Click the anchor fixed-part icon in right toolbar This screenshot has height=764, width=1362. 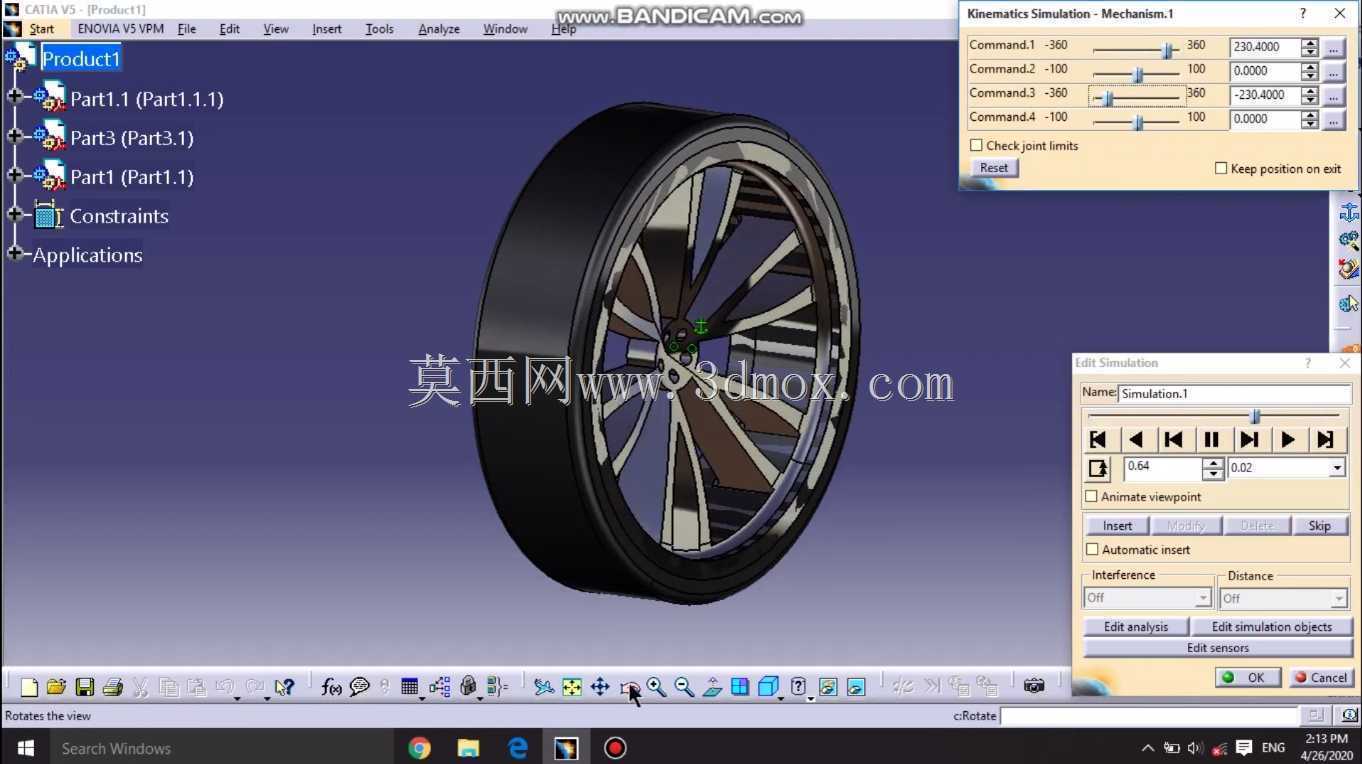tap(1349, 212)
